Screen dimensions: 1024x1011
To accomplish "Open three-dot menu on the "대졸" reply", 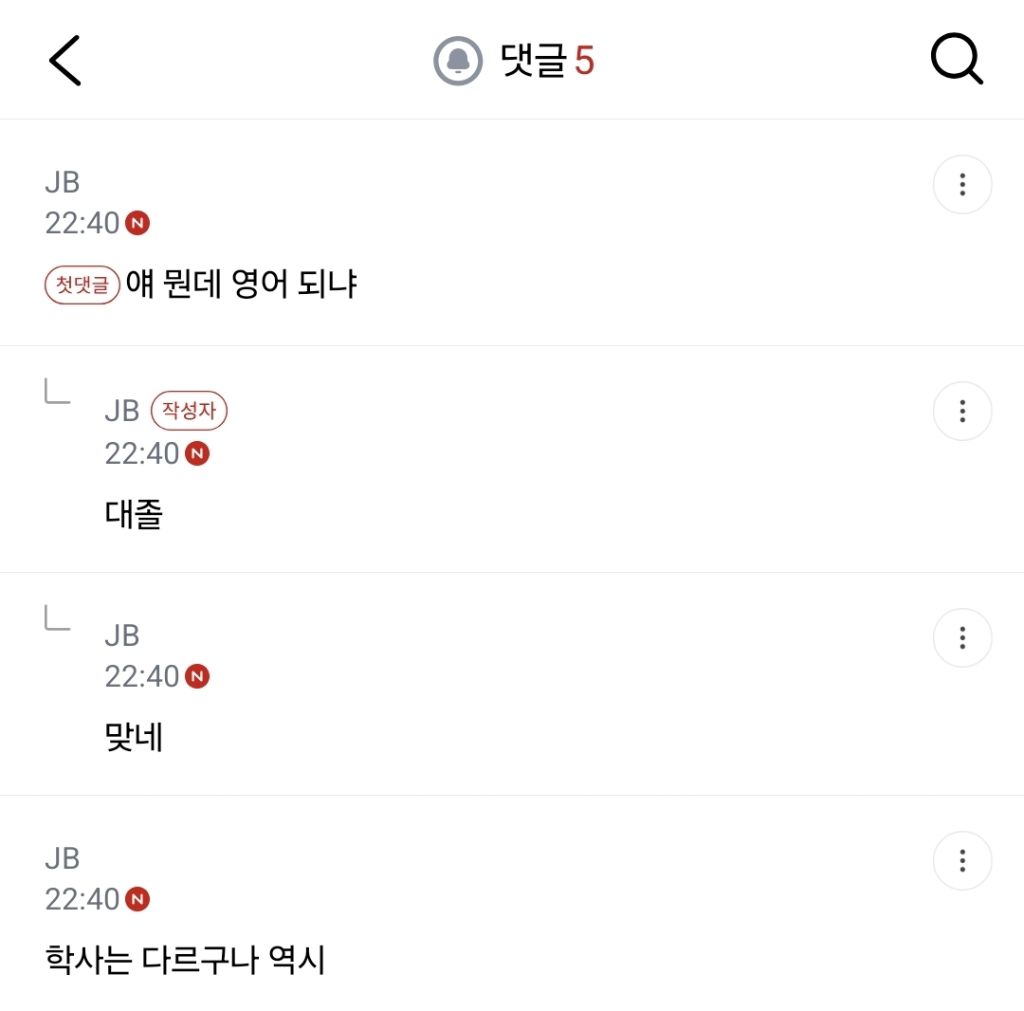I will [962, 411].
